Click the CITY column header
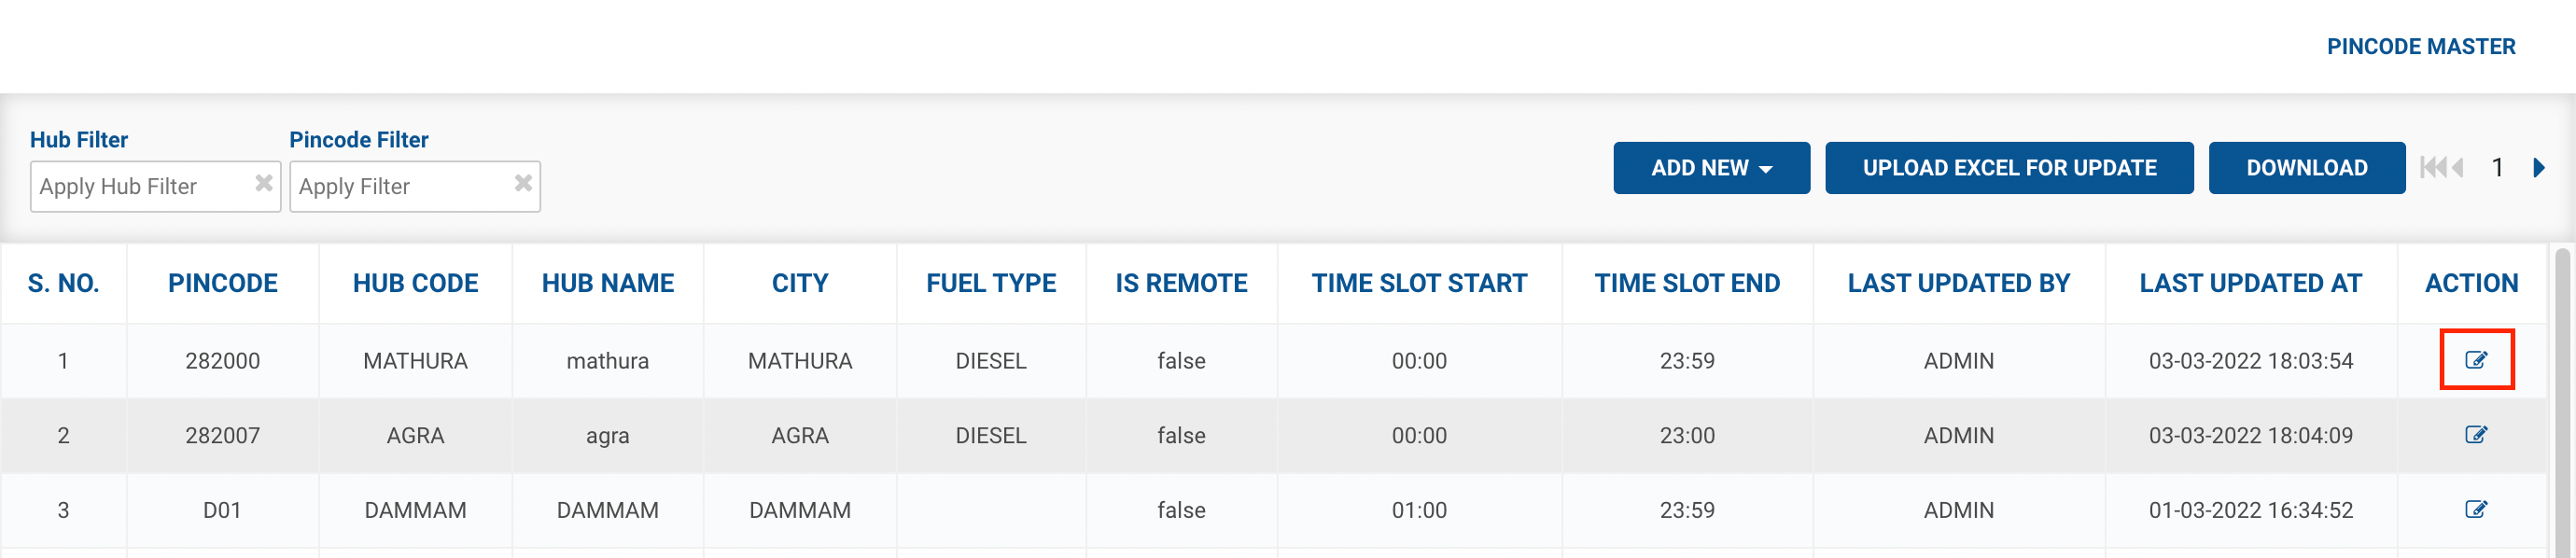Viewport: 2576px width, 558px height. pyautogui.click(x=799, y=284)
